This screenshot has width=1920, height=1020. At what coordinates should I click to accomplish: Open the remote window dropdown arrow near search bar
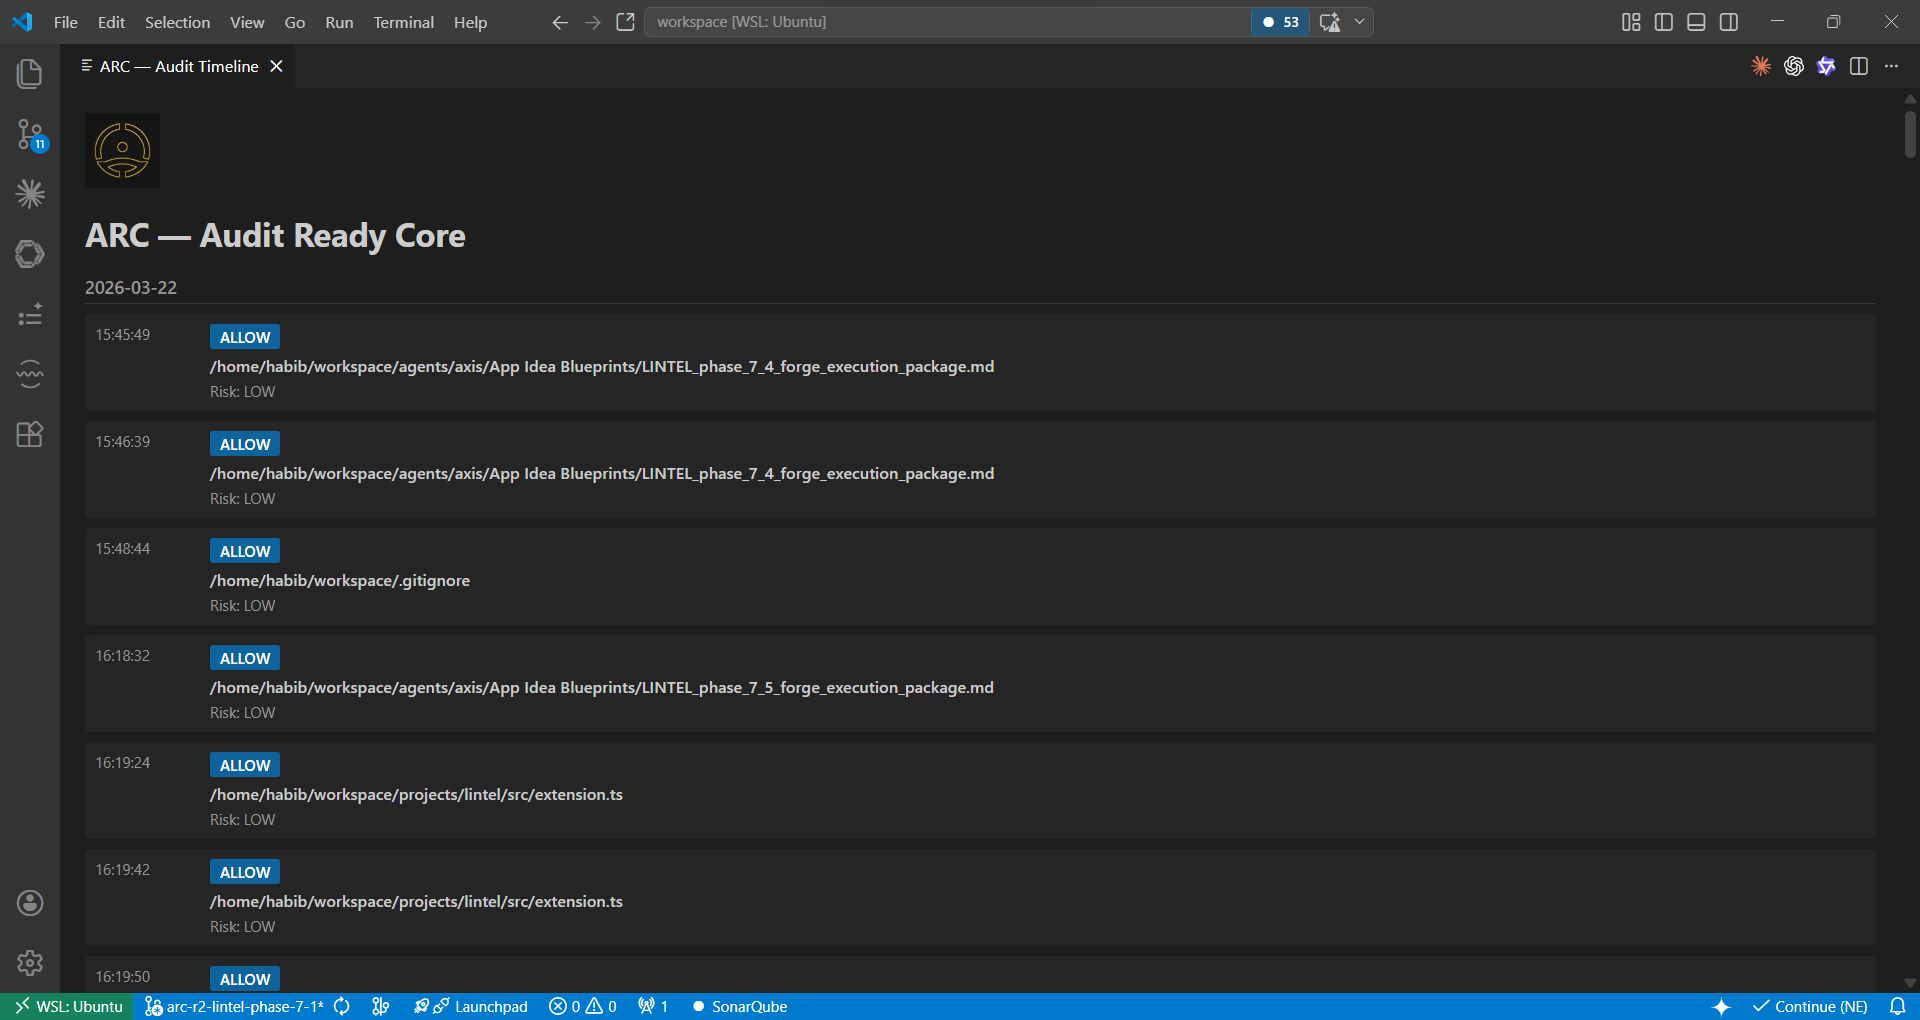[1358, 21]
